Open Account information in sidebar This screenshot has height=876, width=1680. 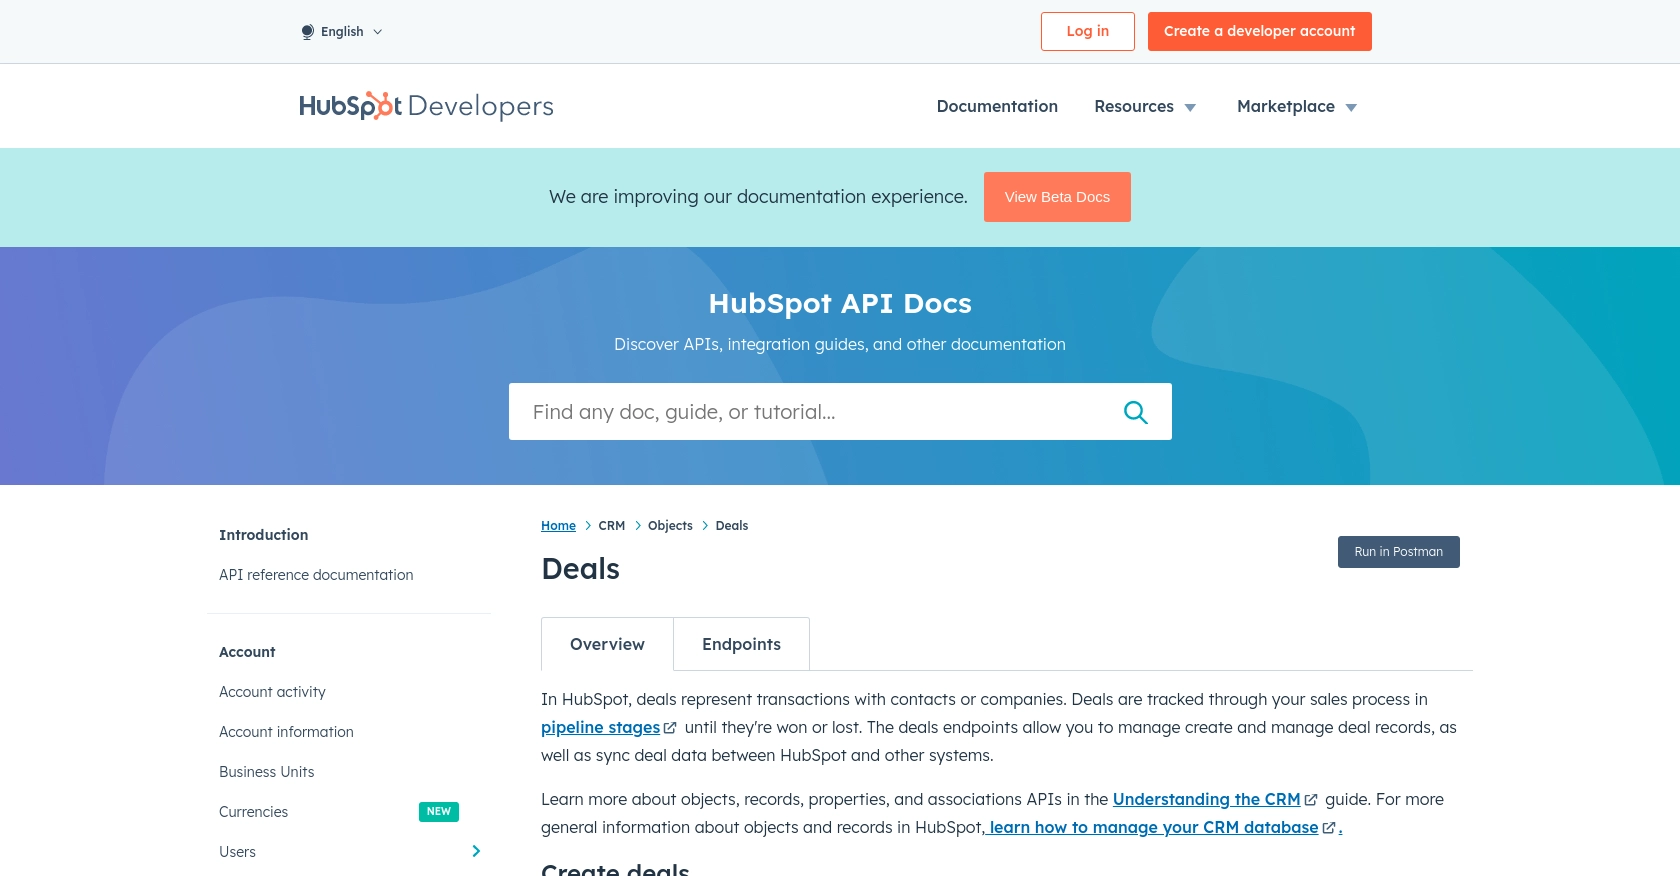pyautogui.click(x=286, y=732)
